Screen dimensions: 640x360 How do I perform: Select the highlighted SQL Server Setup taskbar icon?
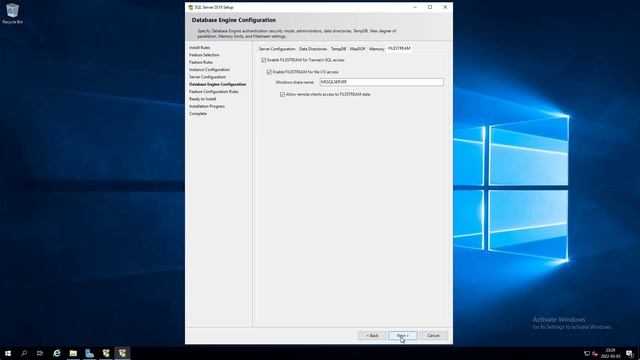click(x=122, y=353)
